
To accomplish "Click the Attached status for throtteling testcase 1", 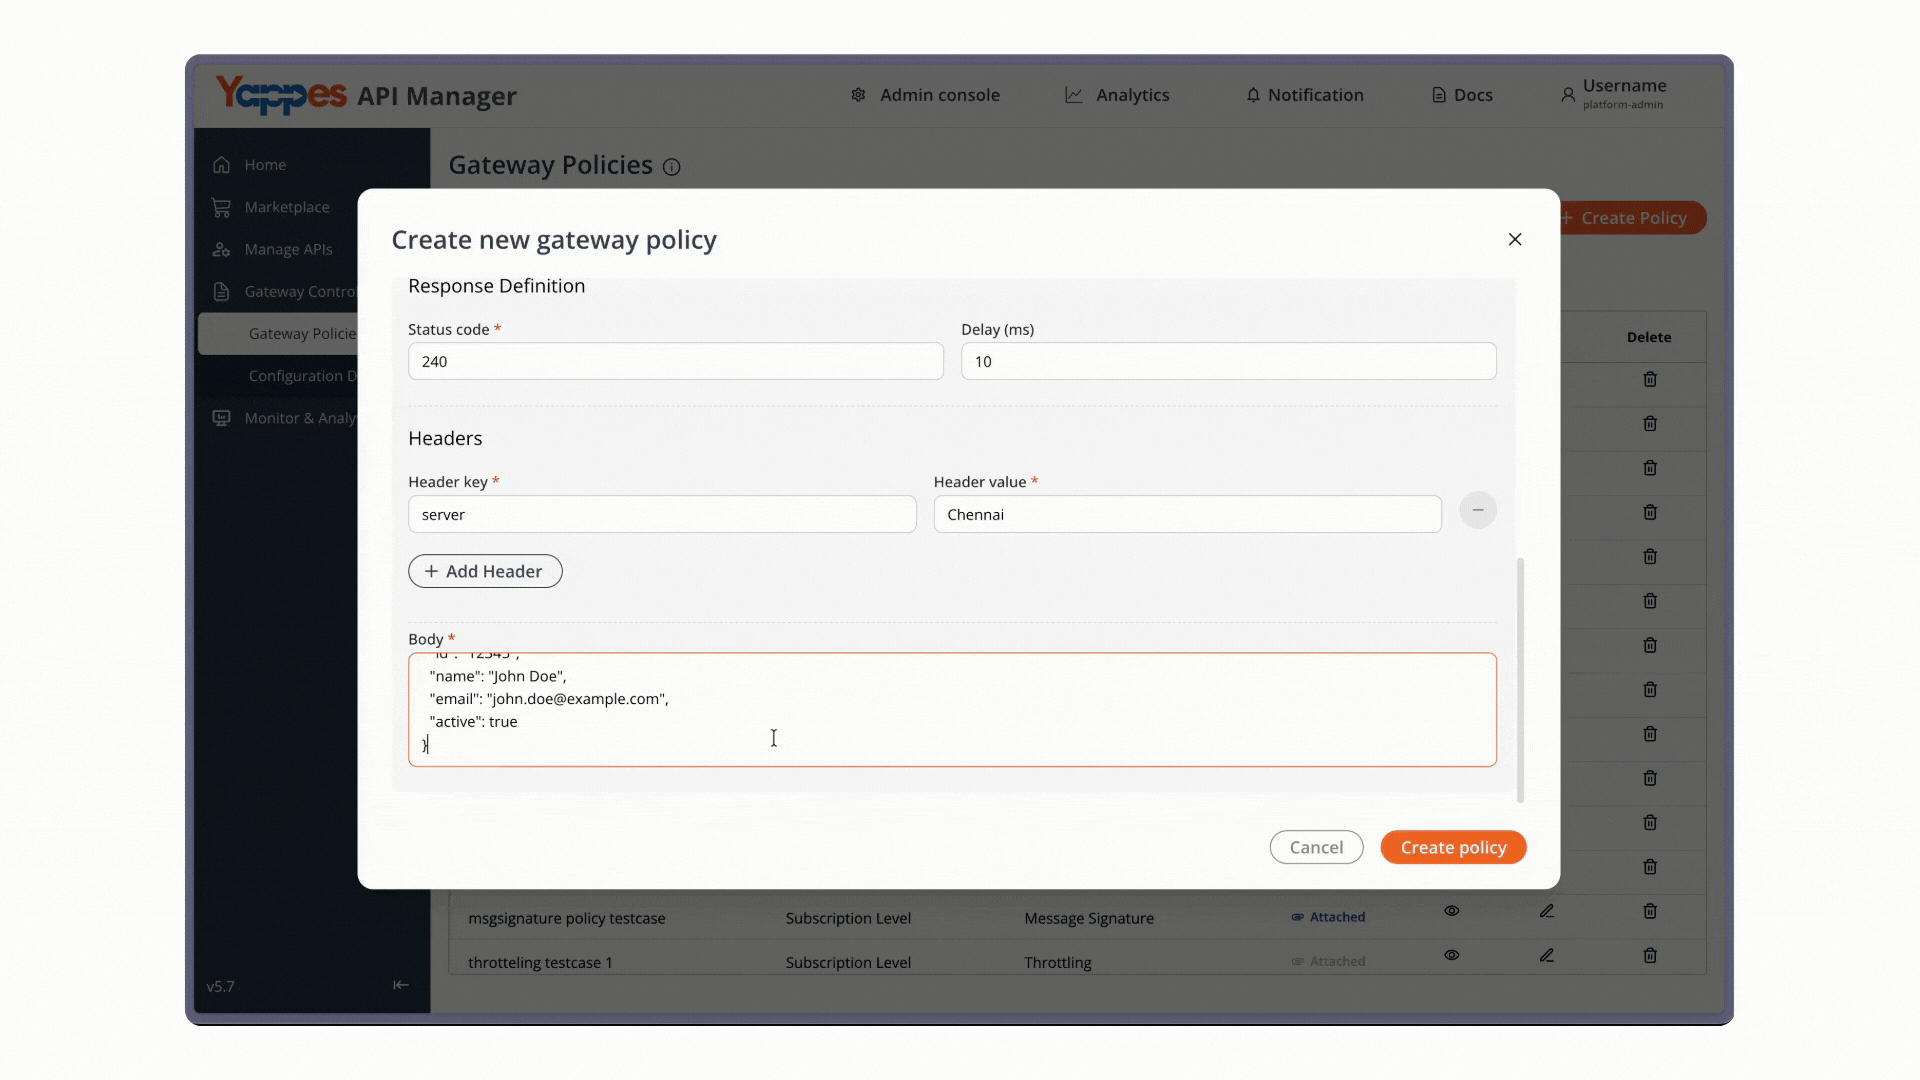I will click(x=1328, y=961).
